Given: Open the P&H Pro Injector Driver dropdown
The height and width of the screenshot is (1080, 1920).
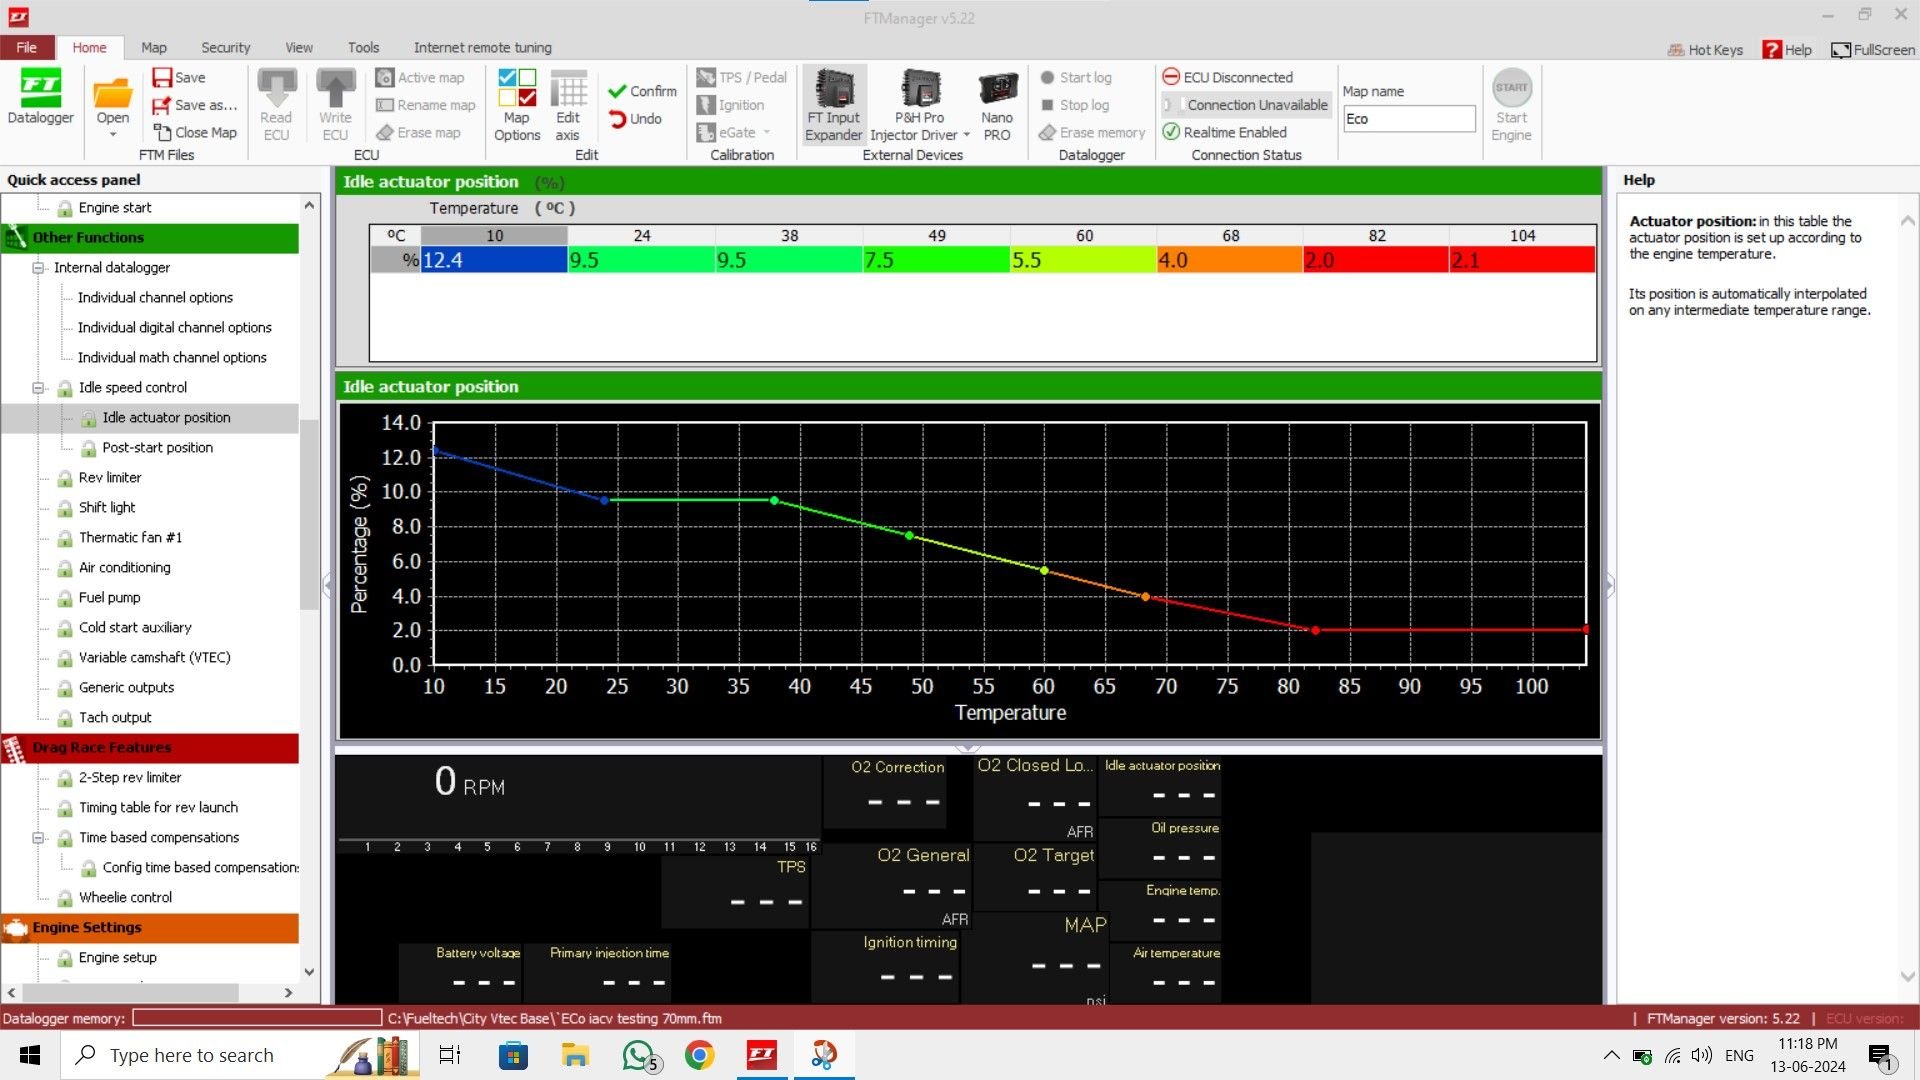Looking at the screenshot, I should point(966,135).
